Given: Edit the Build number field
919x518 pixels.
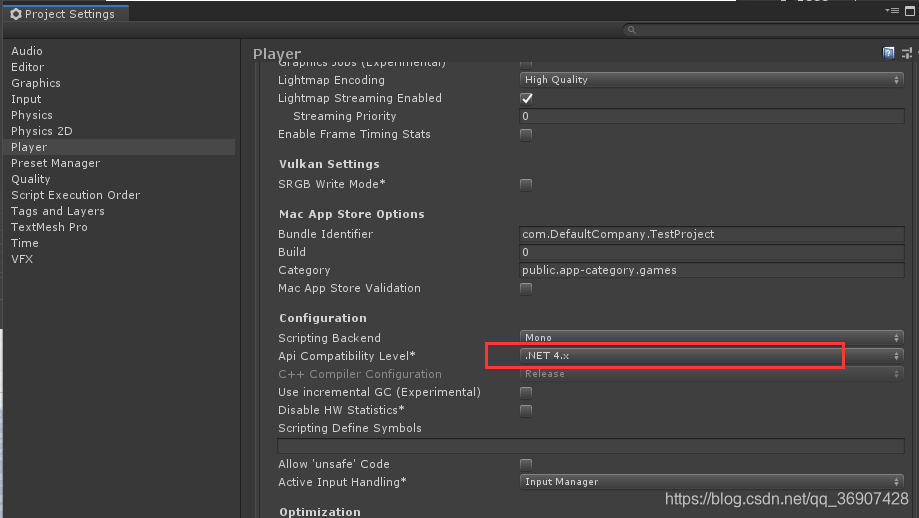Looking at the screenshot, I should (x=712, y=253).
